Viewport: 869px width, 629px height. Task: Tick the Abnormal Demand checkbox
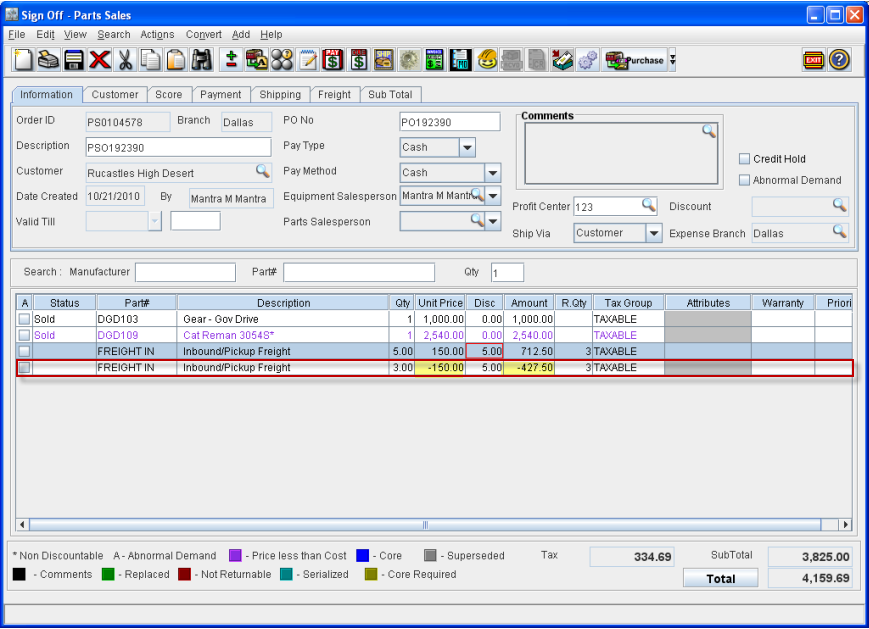(x=744, y=180)
